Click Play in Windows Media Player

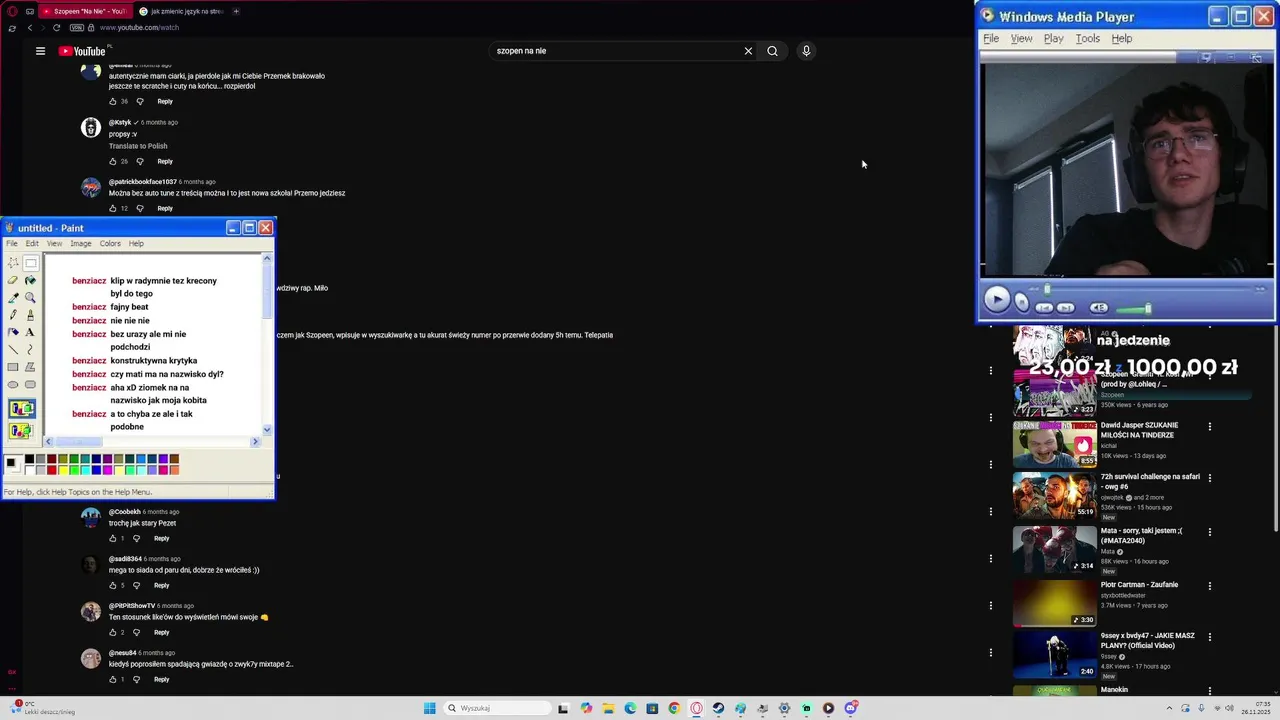point(996,299)
